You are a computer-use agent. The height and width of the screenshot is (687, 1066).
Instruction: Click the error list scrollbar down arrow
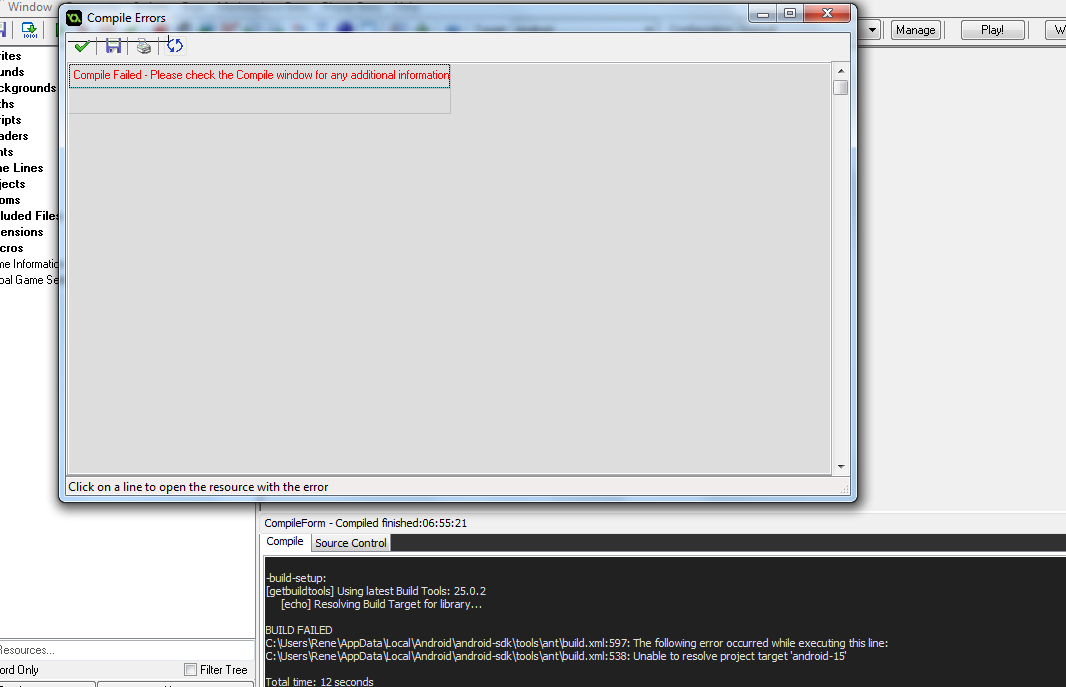[x=841, y=467]
